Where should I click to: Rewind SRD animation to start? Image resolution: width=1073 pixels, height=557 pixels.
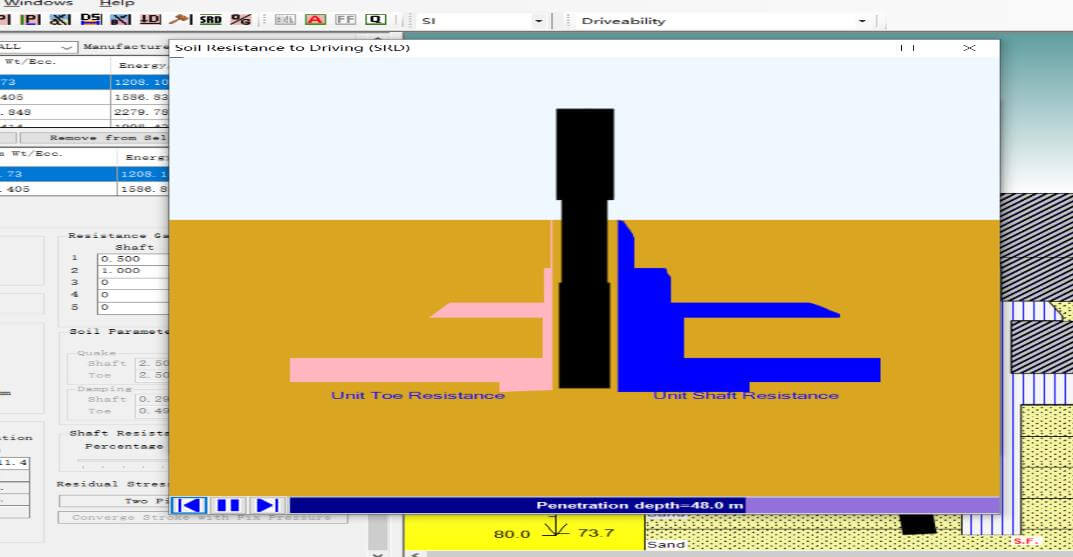tap(189, 505)
